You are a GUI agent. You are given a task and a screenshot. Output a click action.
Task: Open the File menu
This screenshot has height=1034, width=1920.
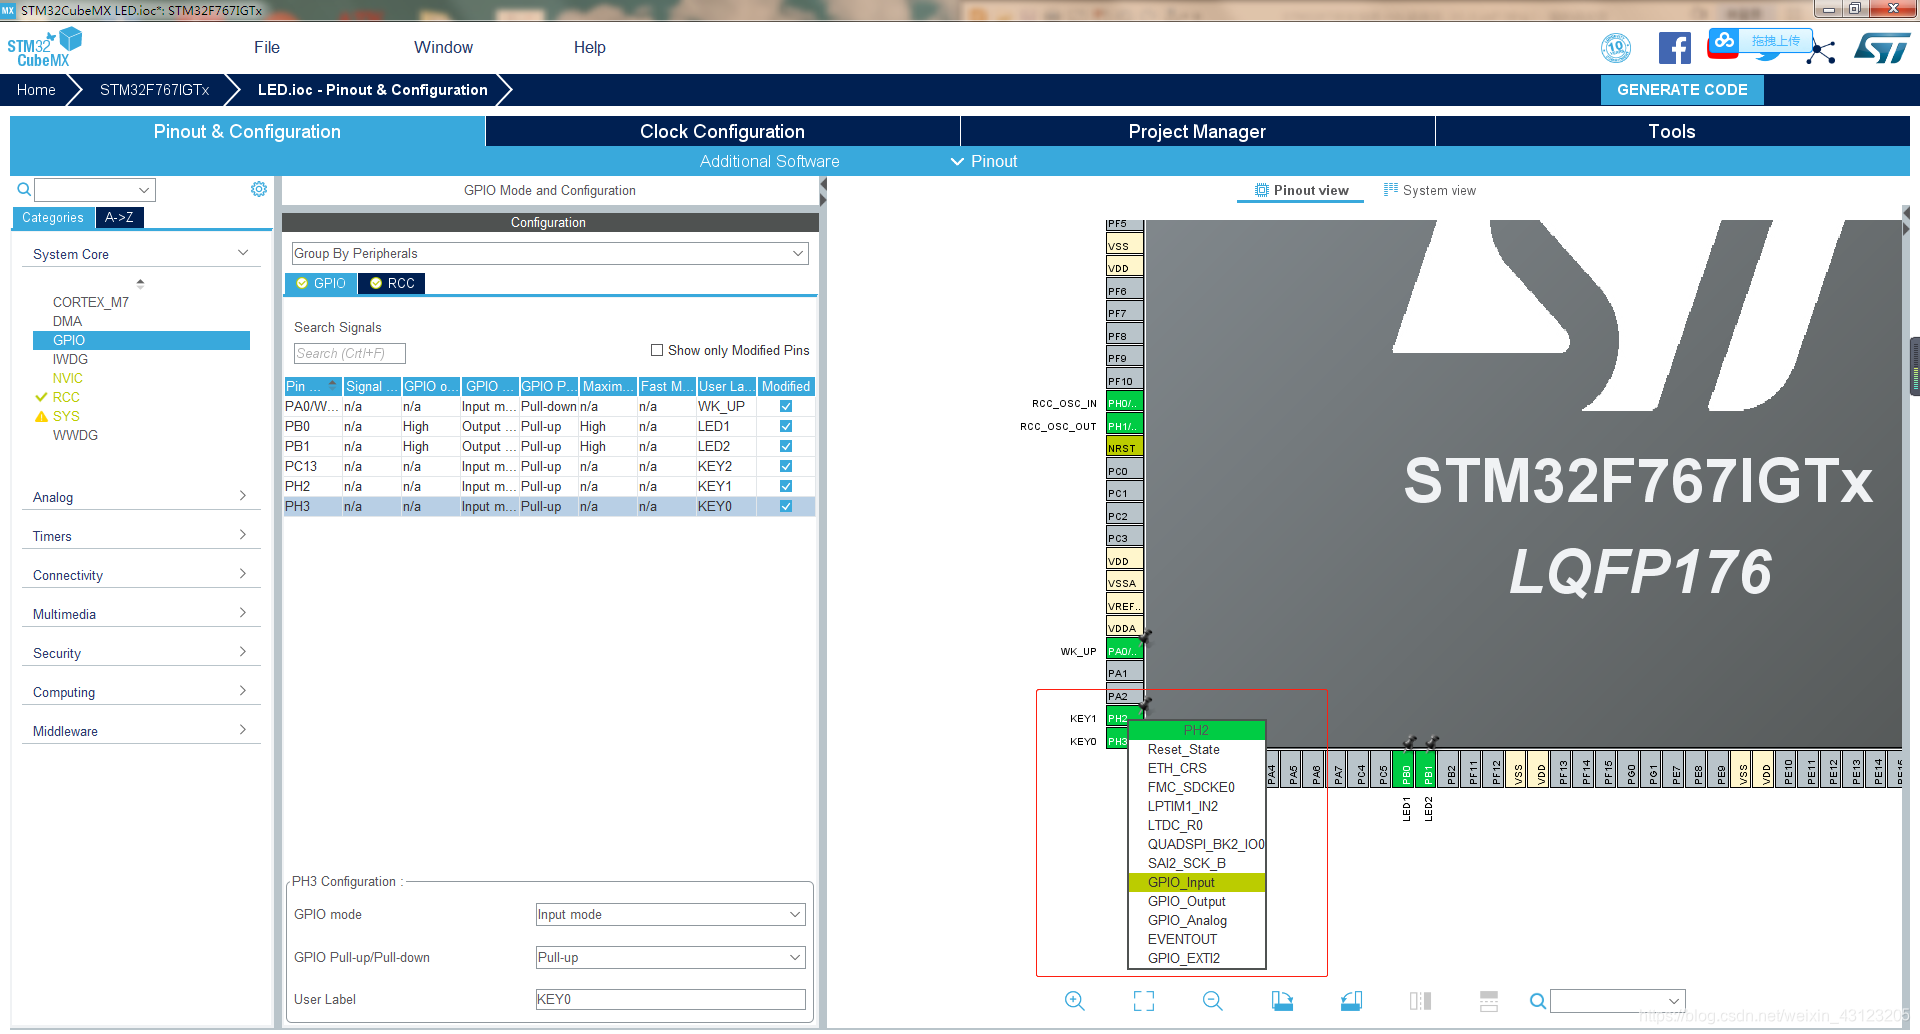(267, 47)
